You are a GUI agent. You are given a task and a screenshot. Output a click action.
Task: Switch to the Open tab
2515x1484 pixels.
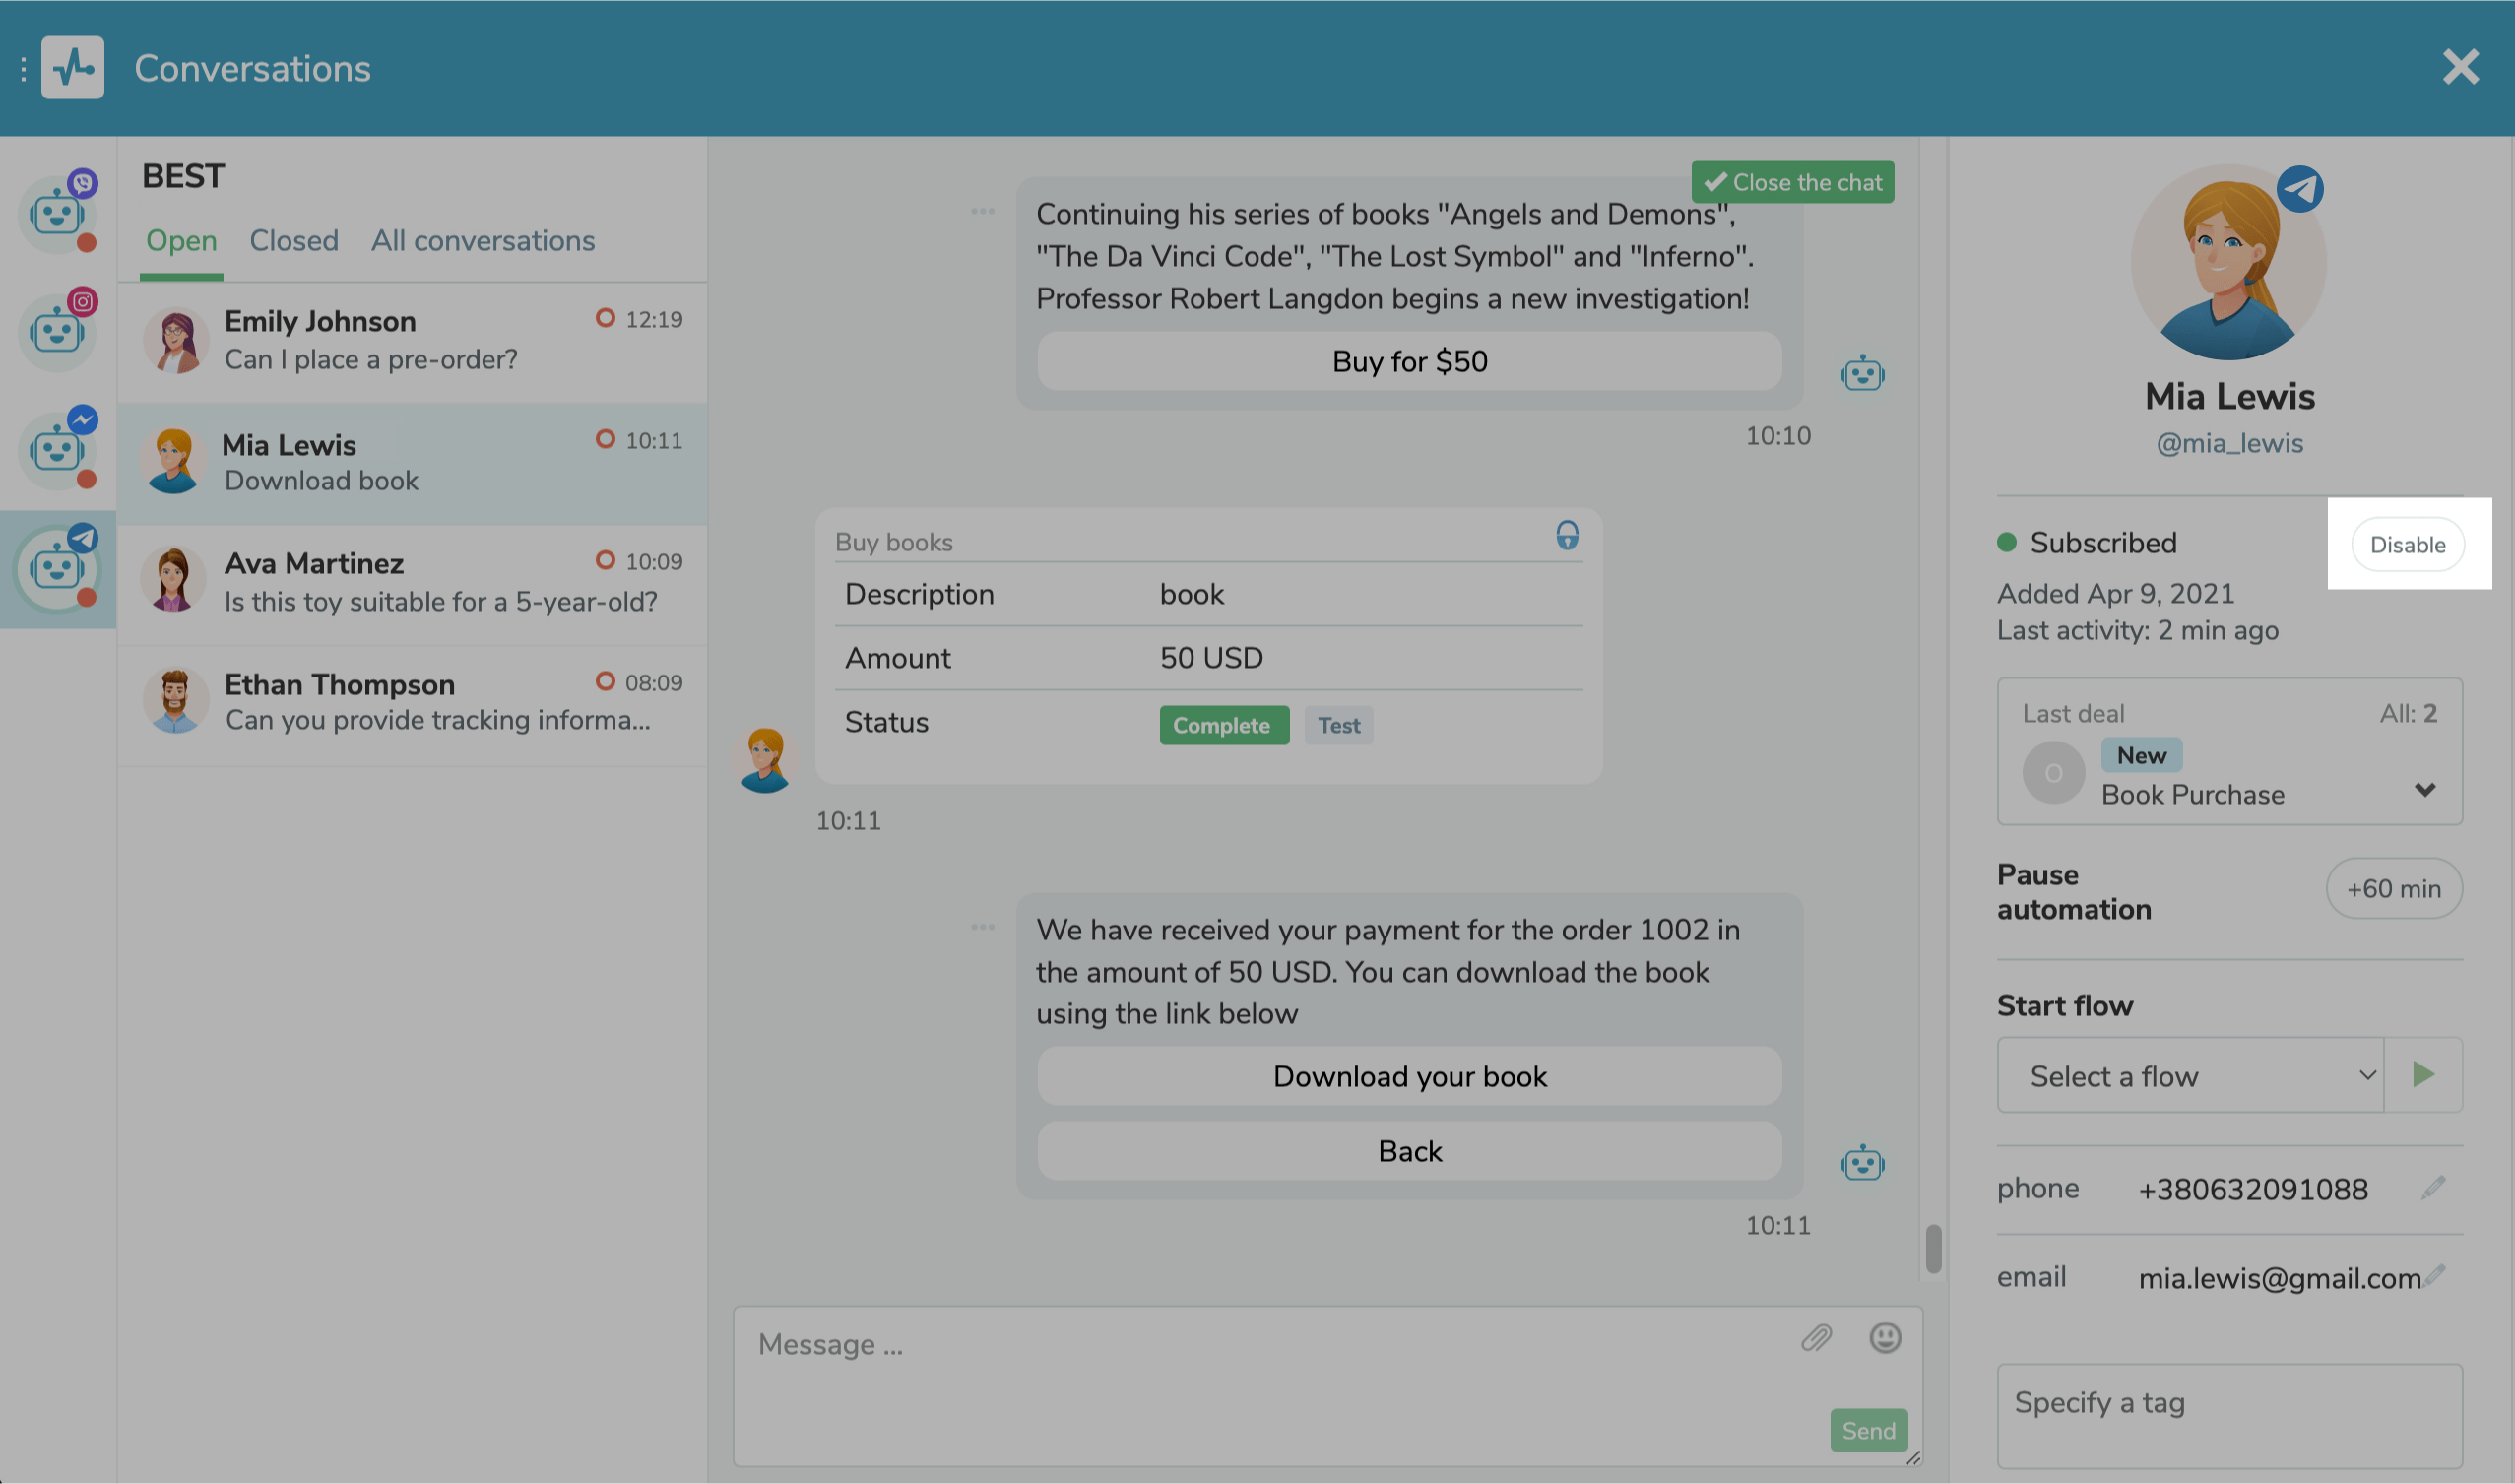click(181, 241)
